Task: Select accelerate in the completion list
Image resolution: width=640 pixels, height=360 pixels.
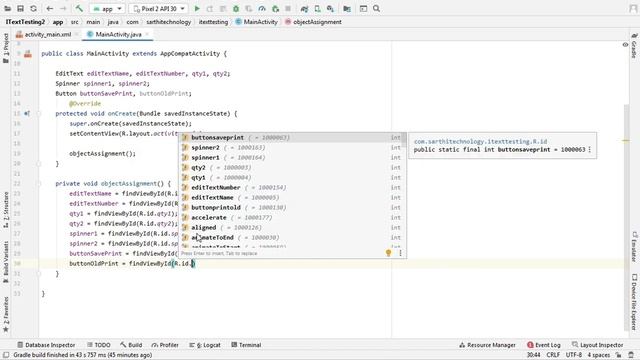Action: pyautogui.click(x=291, y=218)
